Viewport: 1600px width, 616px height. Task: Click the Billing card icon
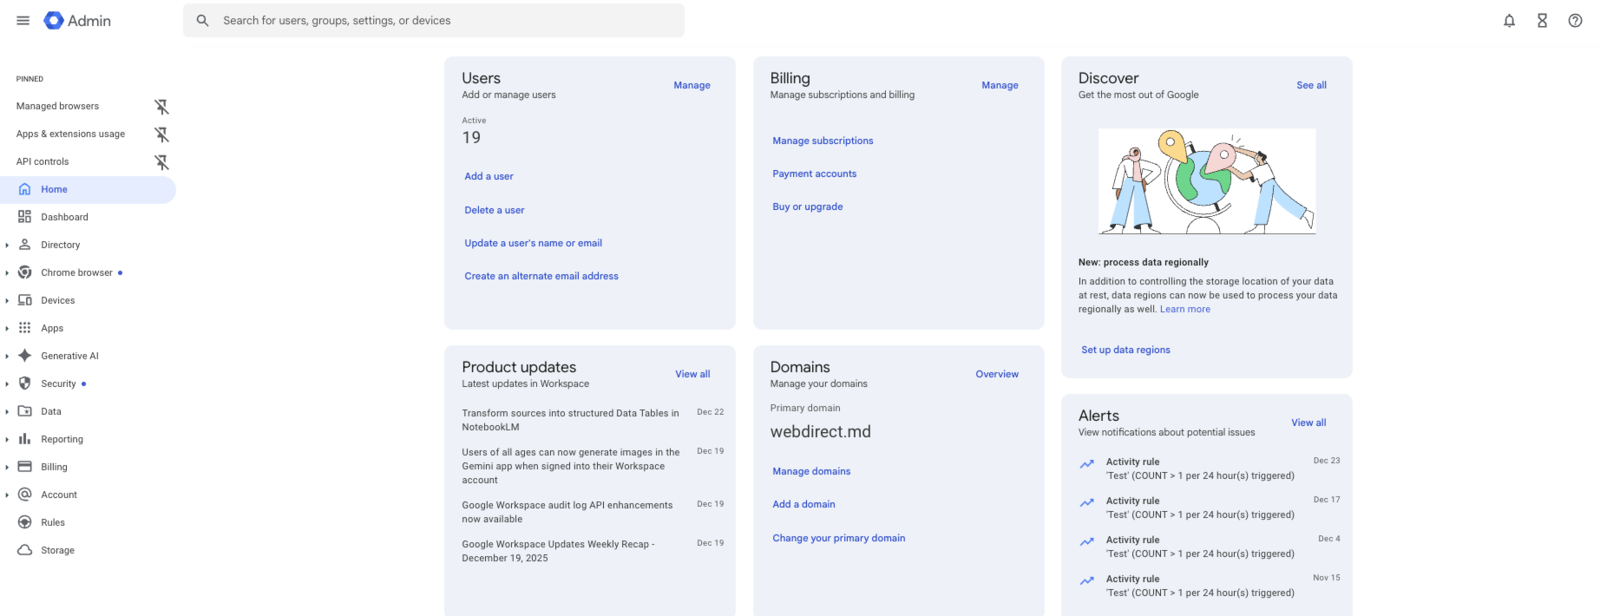[x=25, y=467]
